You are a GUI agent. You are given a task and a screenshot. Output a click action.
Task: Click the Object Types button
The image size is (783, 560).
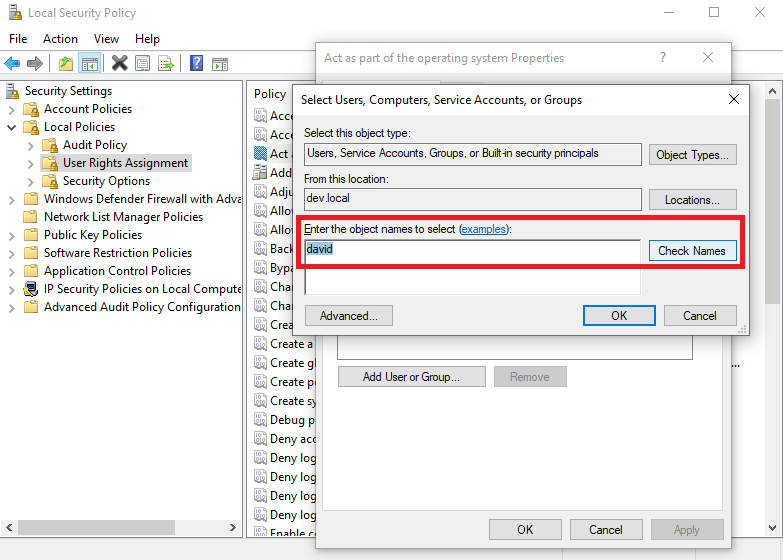tap(692, 155)
